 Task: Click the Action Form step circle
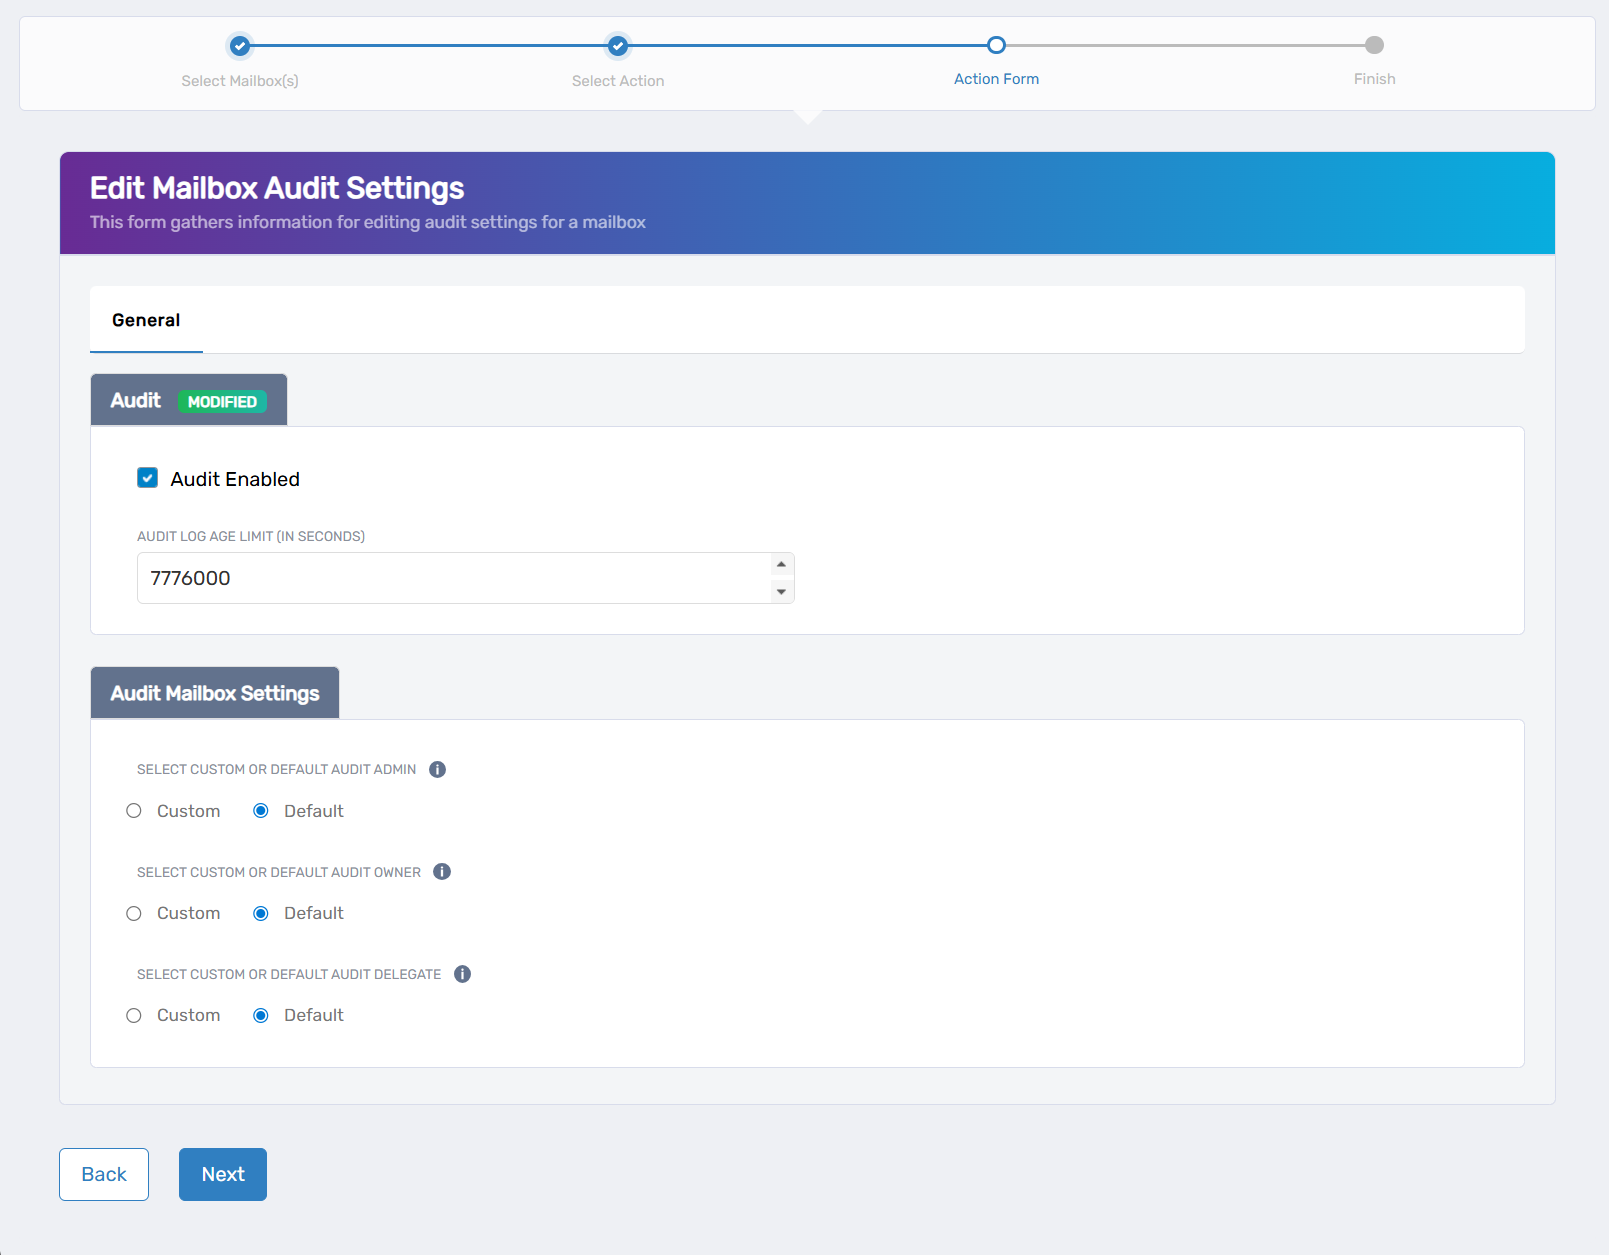coord(995,46)
